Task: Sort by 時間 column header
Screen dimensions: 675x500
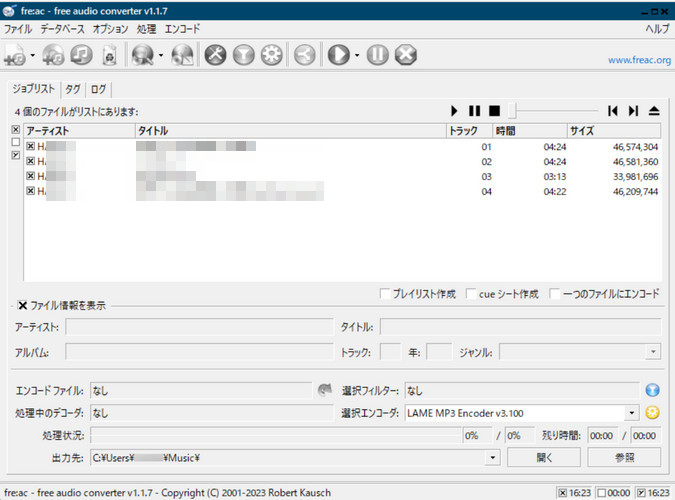Action: [529, 130]
